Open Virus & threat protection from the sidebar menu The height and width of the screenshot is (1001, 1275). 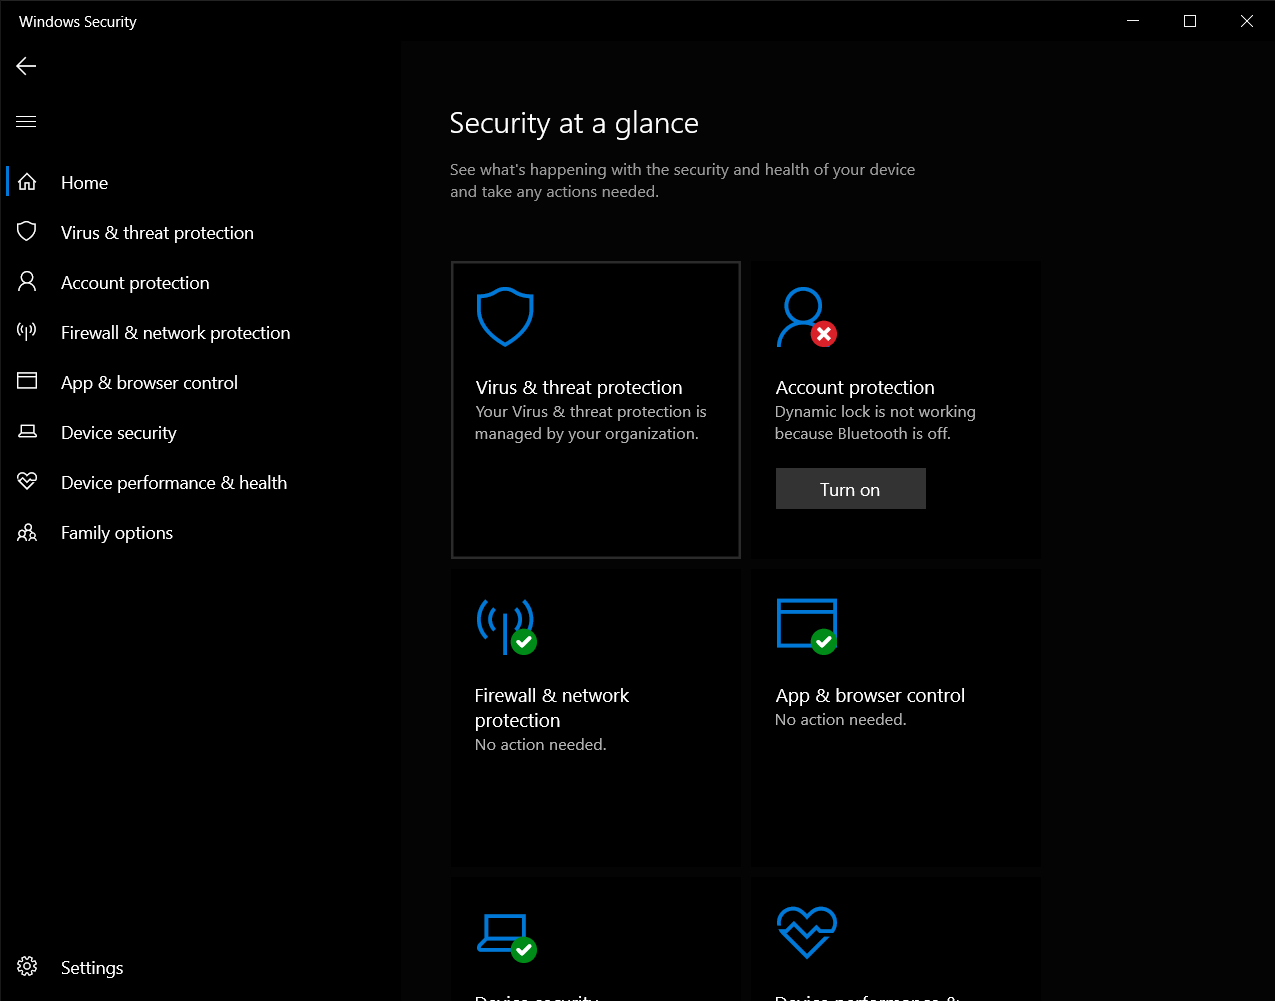click(156, 231)
